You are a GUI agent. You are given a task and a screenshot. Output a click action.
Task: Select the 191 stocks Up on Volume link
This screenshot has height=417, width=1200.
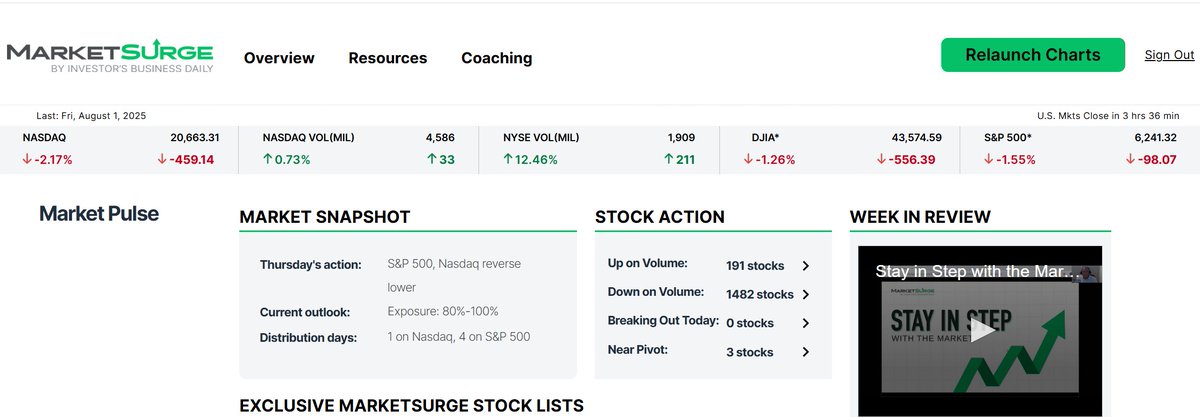tap(755, 266)
